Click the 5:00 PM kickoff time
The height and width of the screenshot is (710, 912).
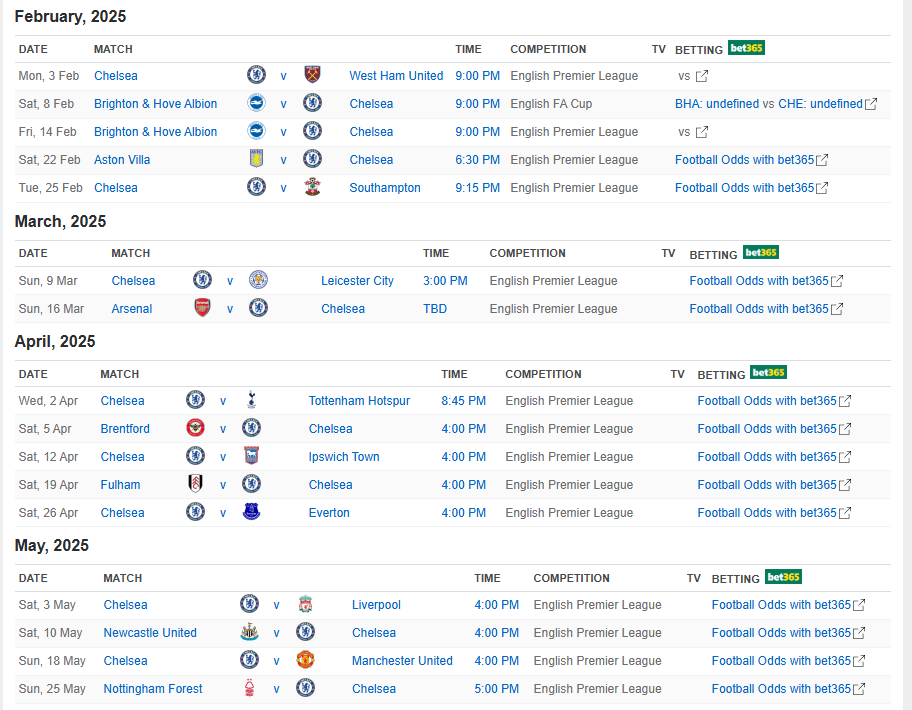[x=496, y=688]
